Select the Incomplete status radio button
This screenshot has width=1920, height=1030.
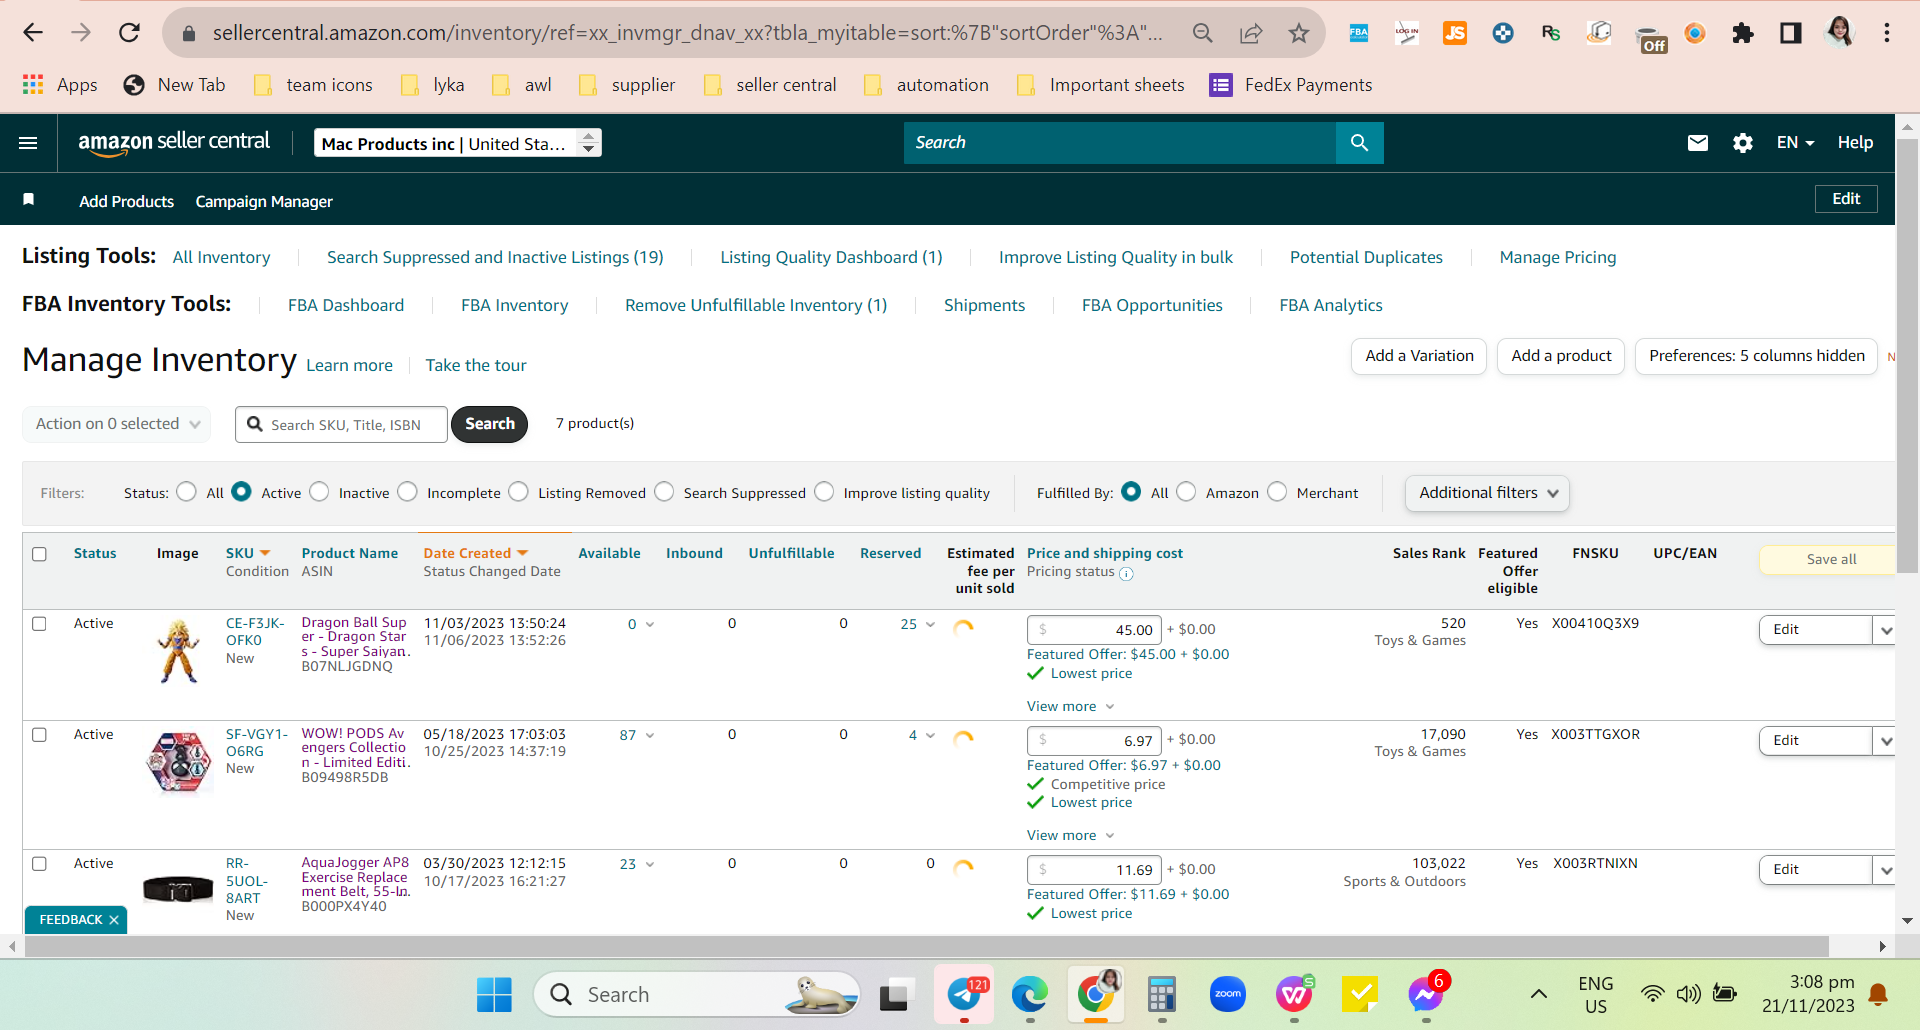(407, 492)
